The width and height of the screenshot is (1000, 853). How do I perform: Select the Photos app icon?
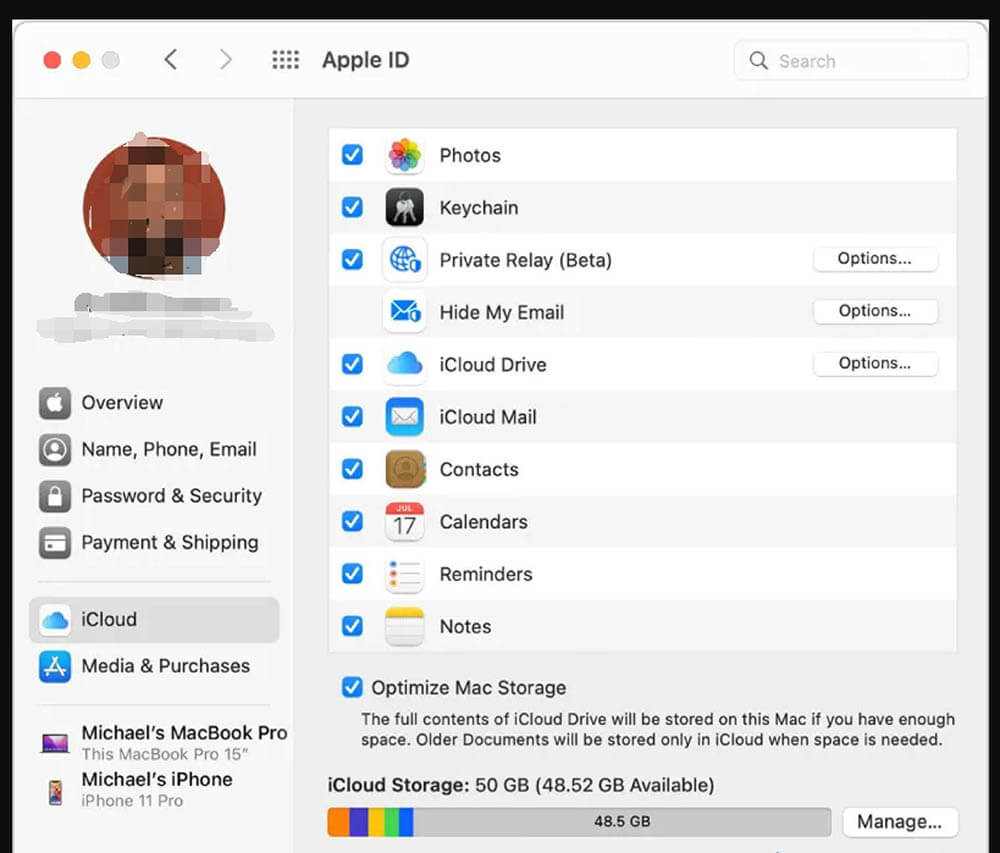pyautogui.click(x=404, y=155)
